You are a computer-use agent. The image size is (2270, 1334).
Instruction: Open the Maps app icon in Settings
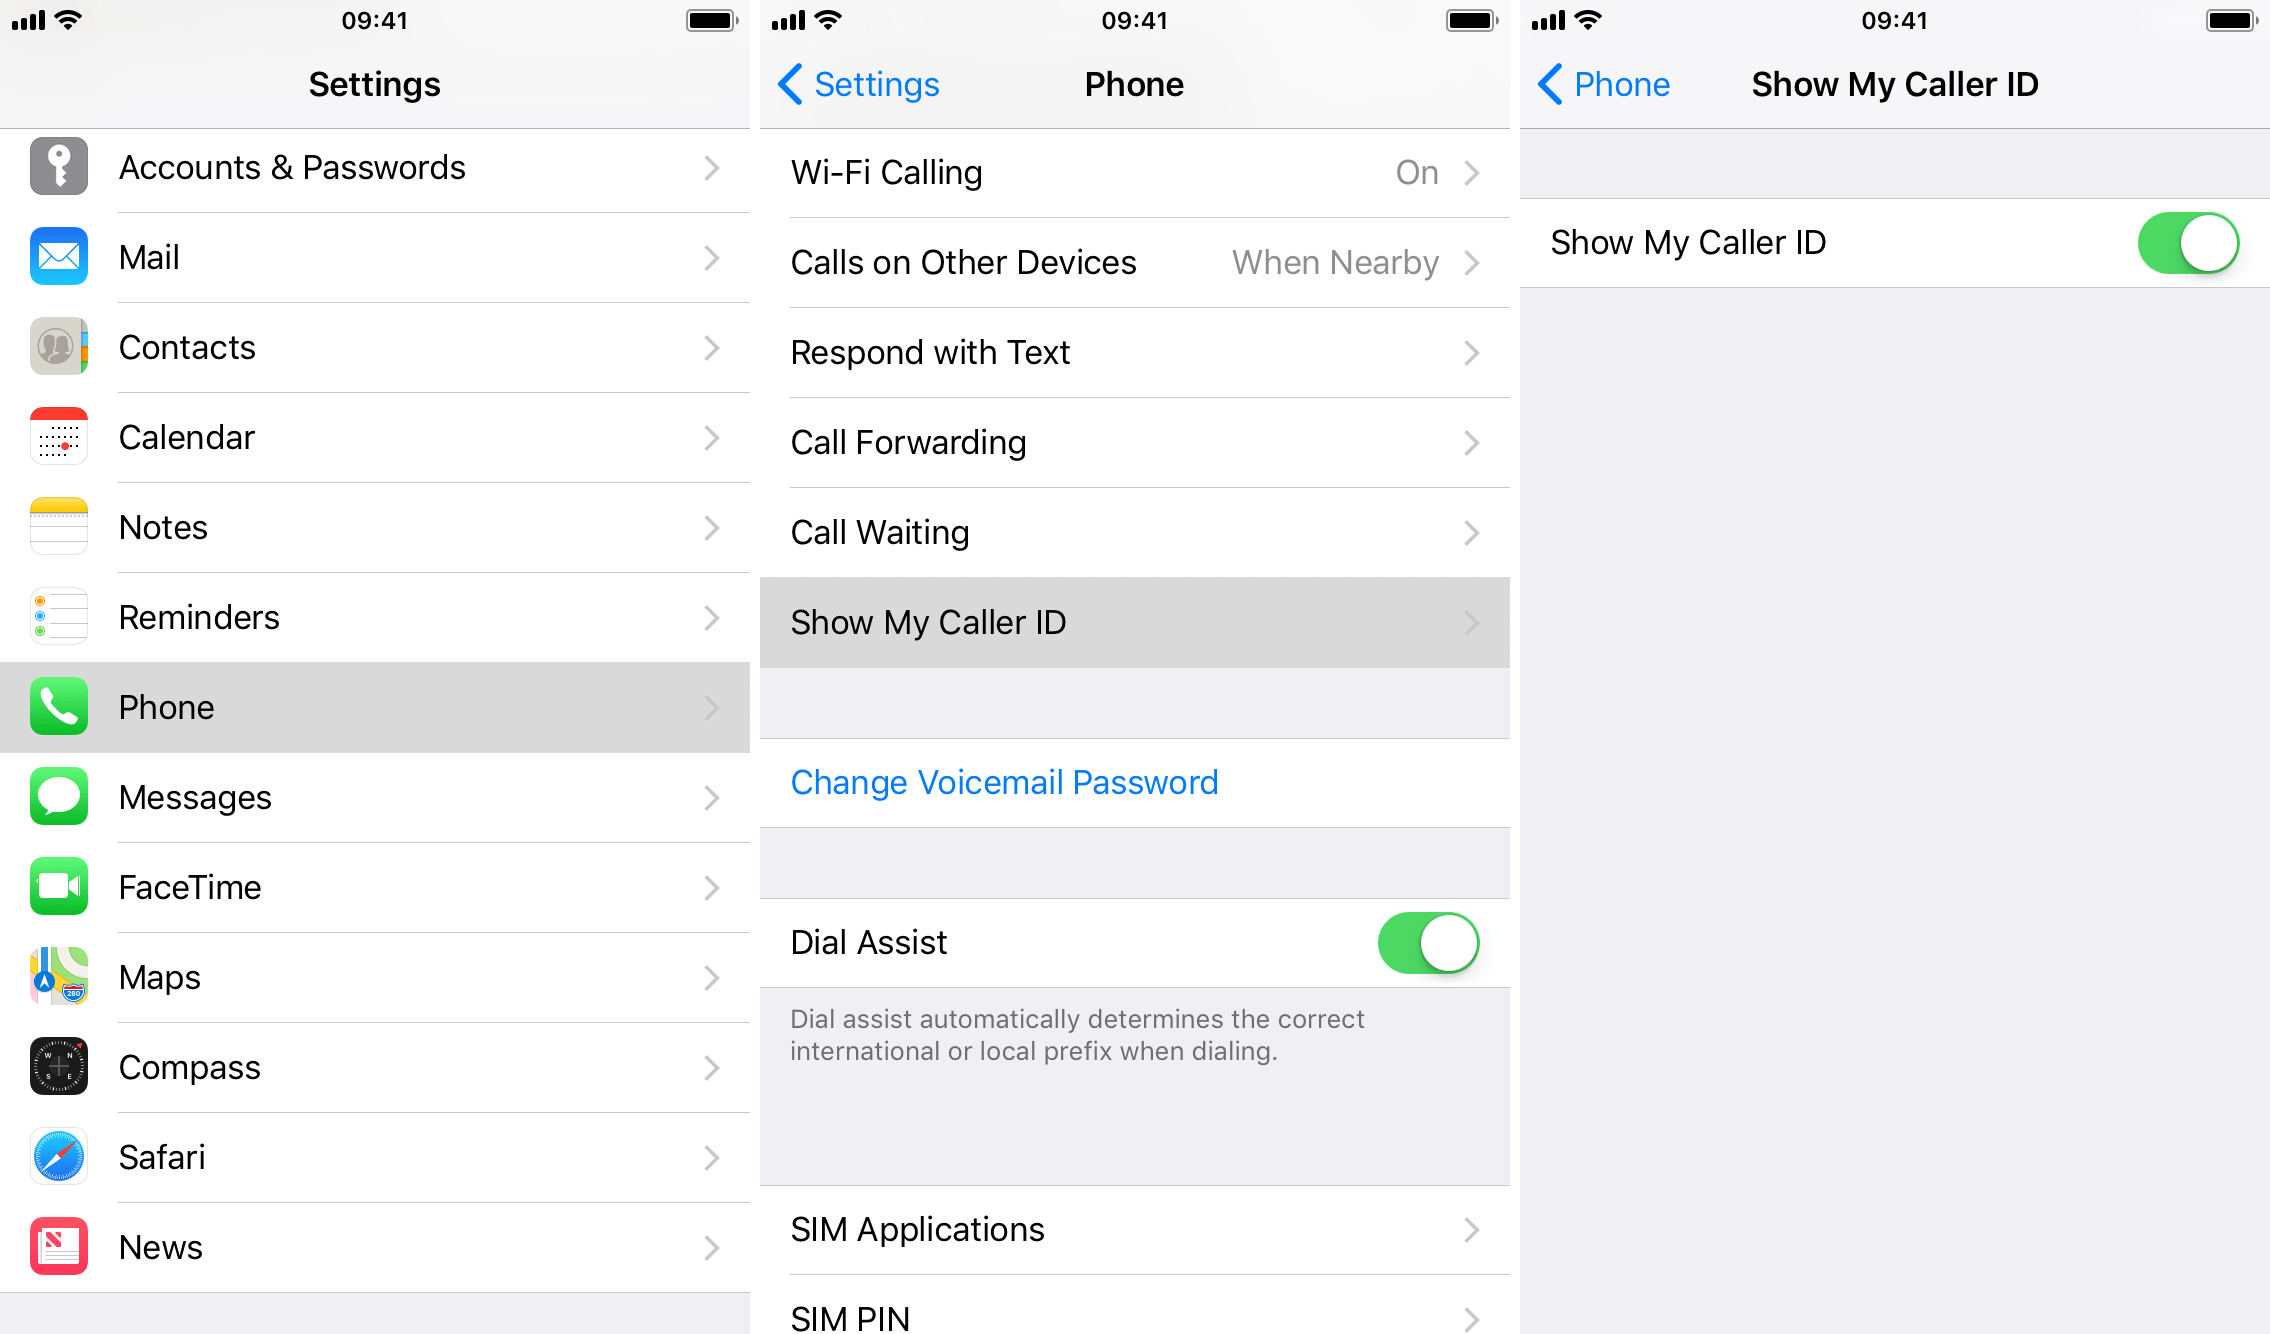coord(57,975)
